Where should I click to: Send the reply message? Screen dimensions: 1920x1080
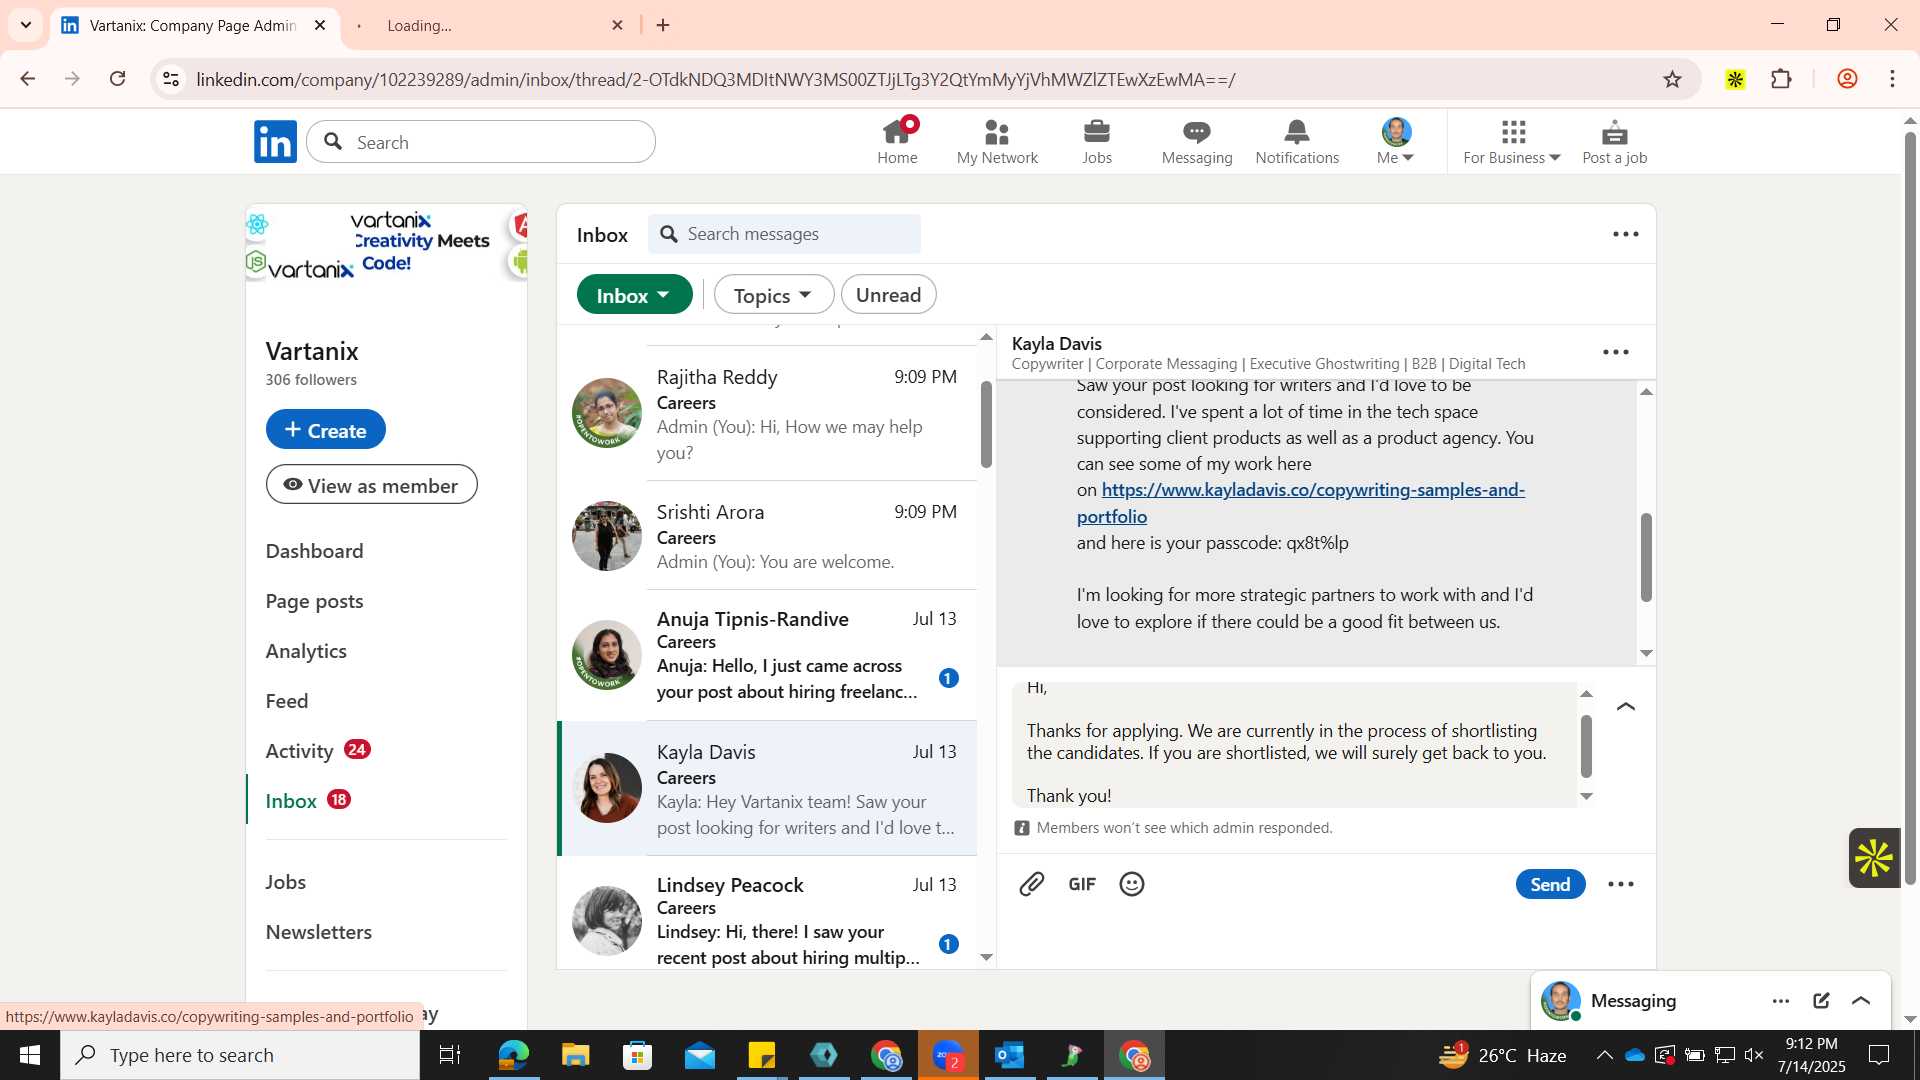pyautogui.click(x=1550, y=884)
